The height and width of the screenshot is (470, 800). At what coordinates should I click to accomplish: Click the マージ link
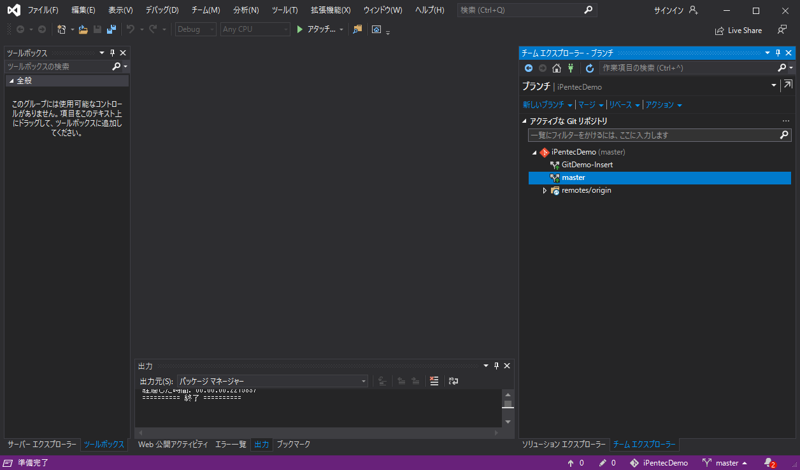click(587, 105)
